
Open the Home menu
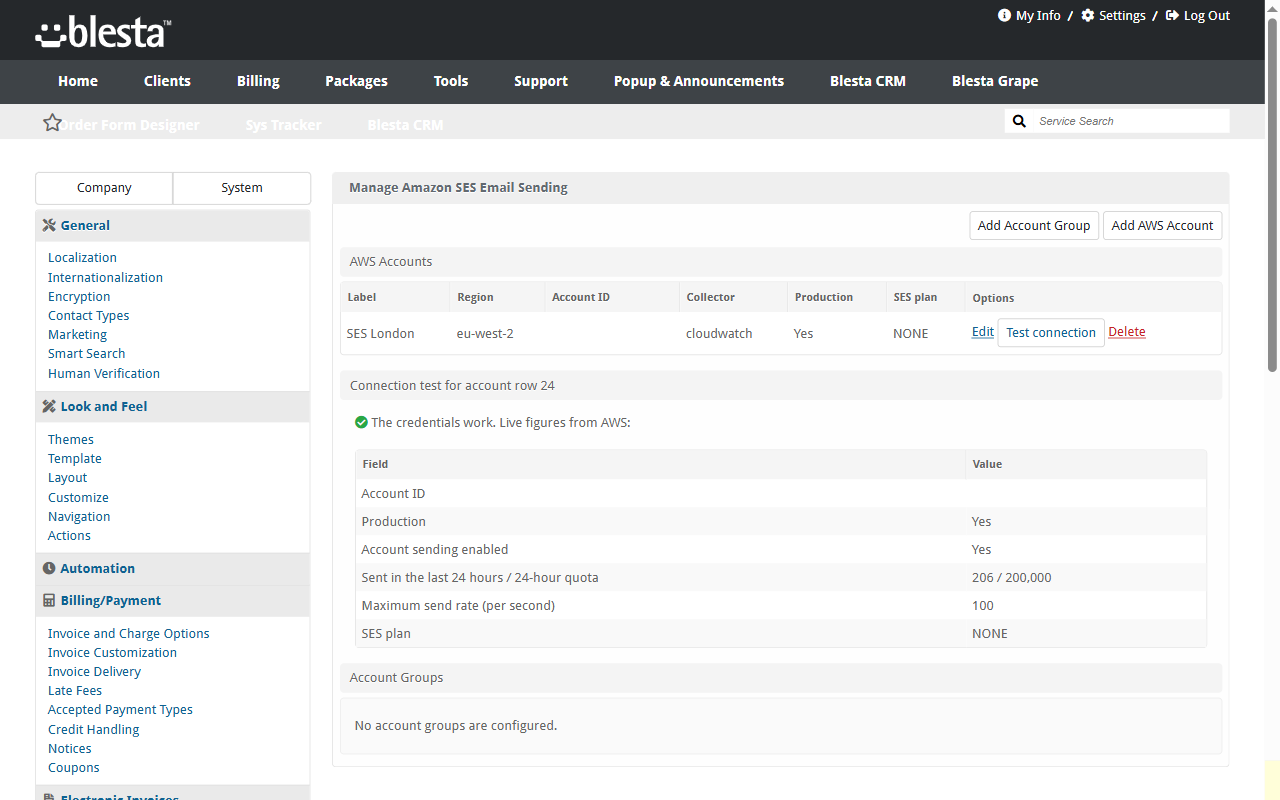click(x=78, y=81)
